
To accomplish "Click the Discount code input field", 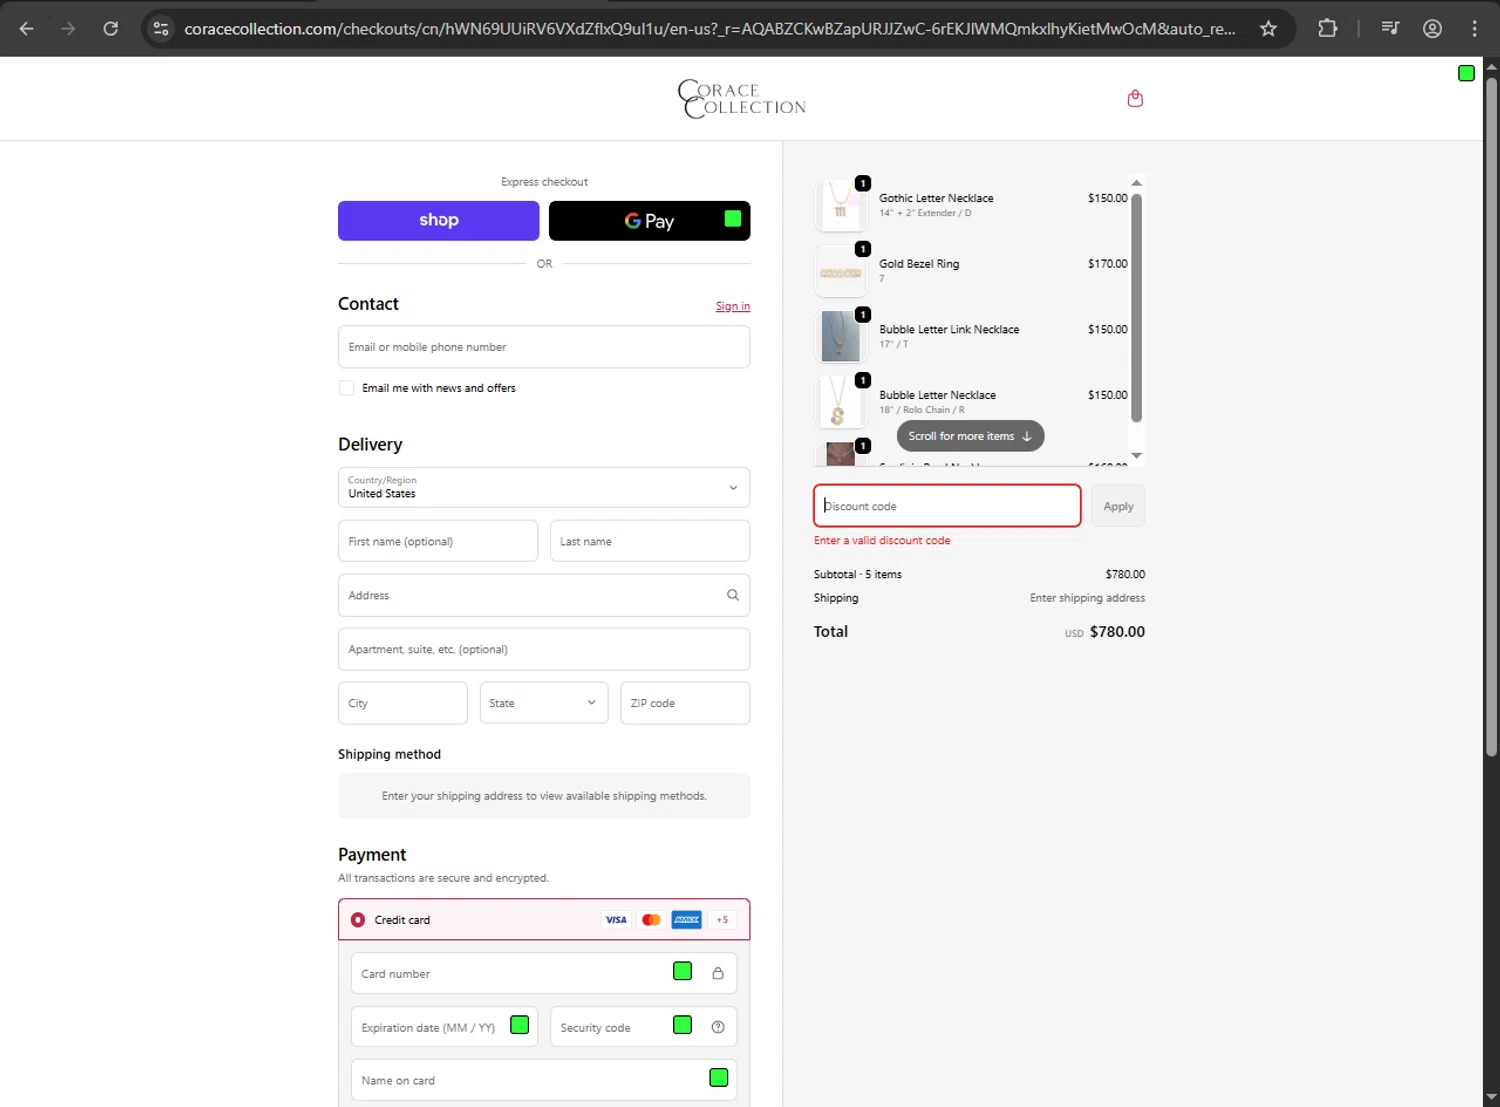I will point(947,506).
